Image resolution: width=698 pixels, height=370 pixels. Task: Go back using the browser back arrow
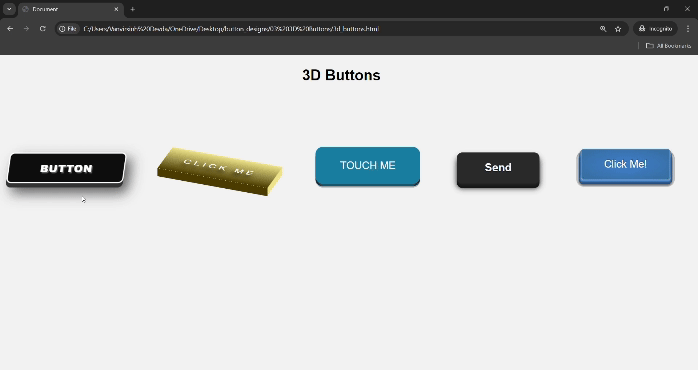(10, 28)
